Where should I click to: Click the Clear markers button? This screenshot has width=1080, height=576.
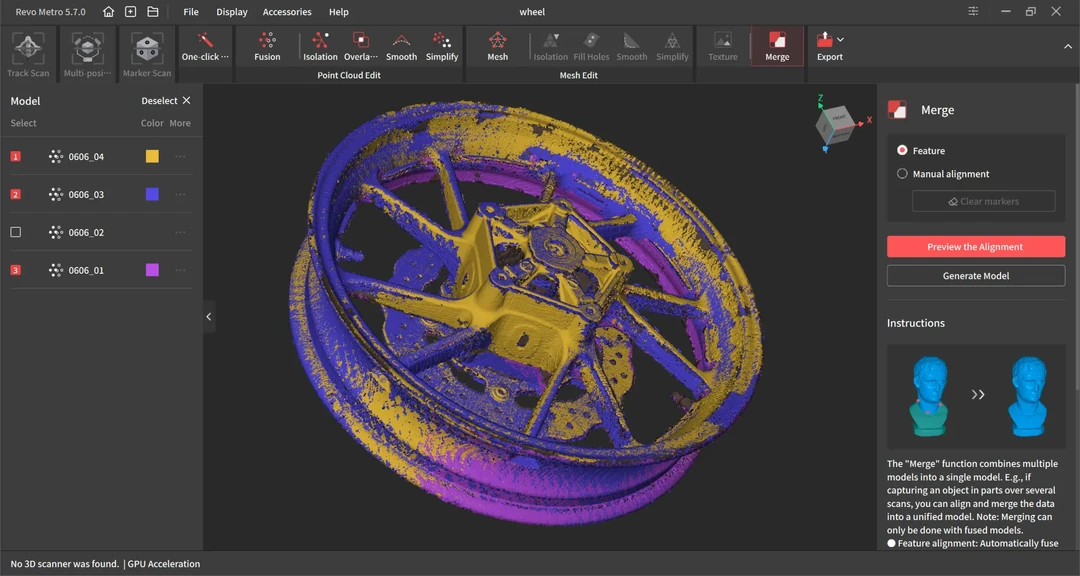(x=983, y=201)
